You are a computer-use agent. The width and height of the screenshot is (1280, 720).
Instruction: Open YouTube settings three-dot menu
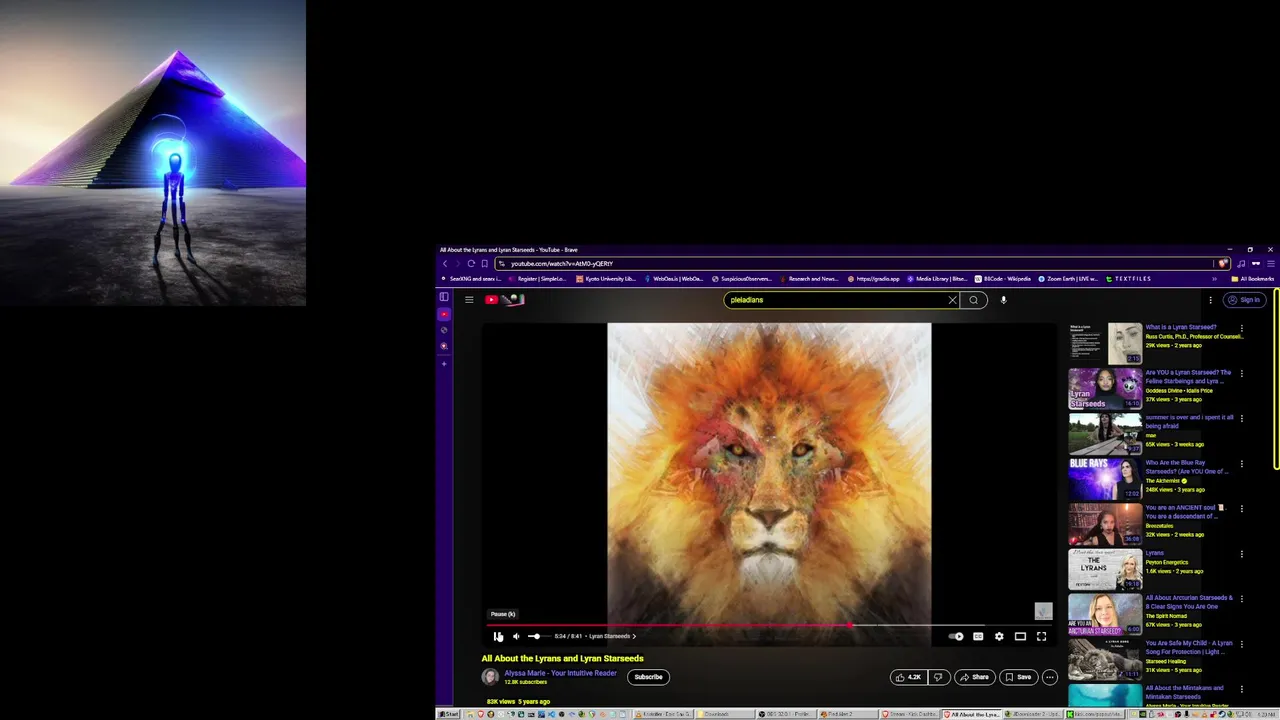pos(1210,300)
